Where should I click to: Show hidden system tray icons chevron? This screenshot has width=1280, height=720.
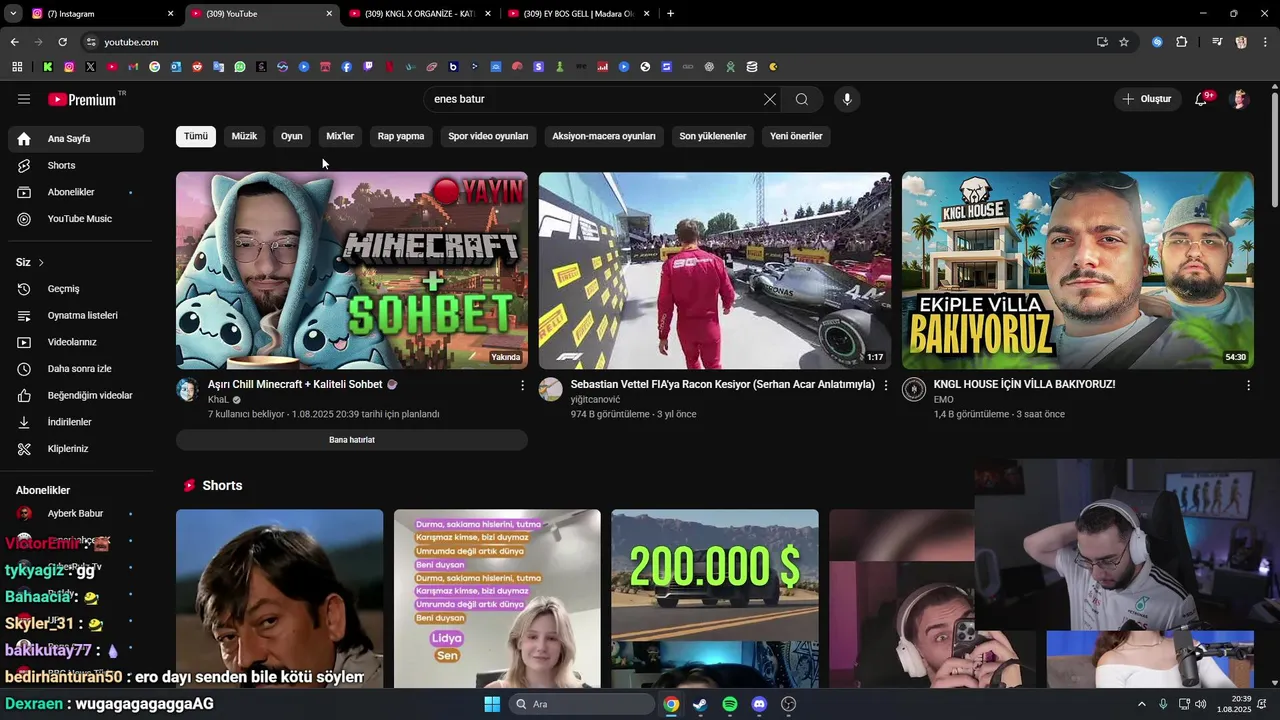(x=1142, y=704)
